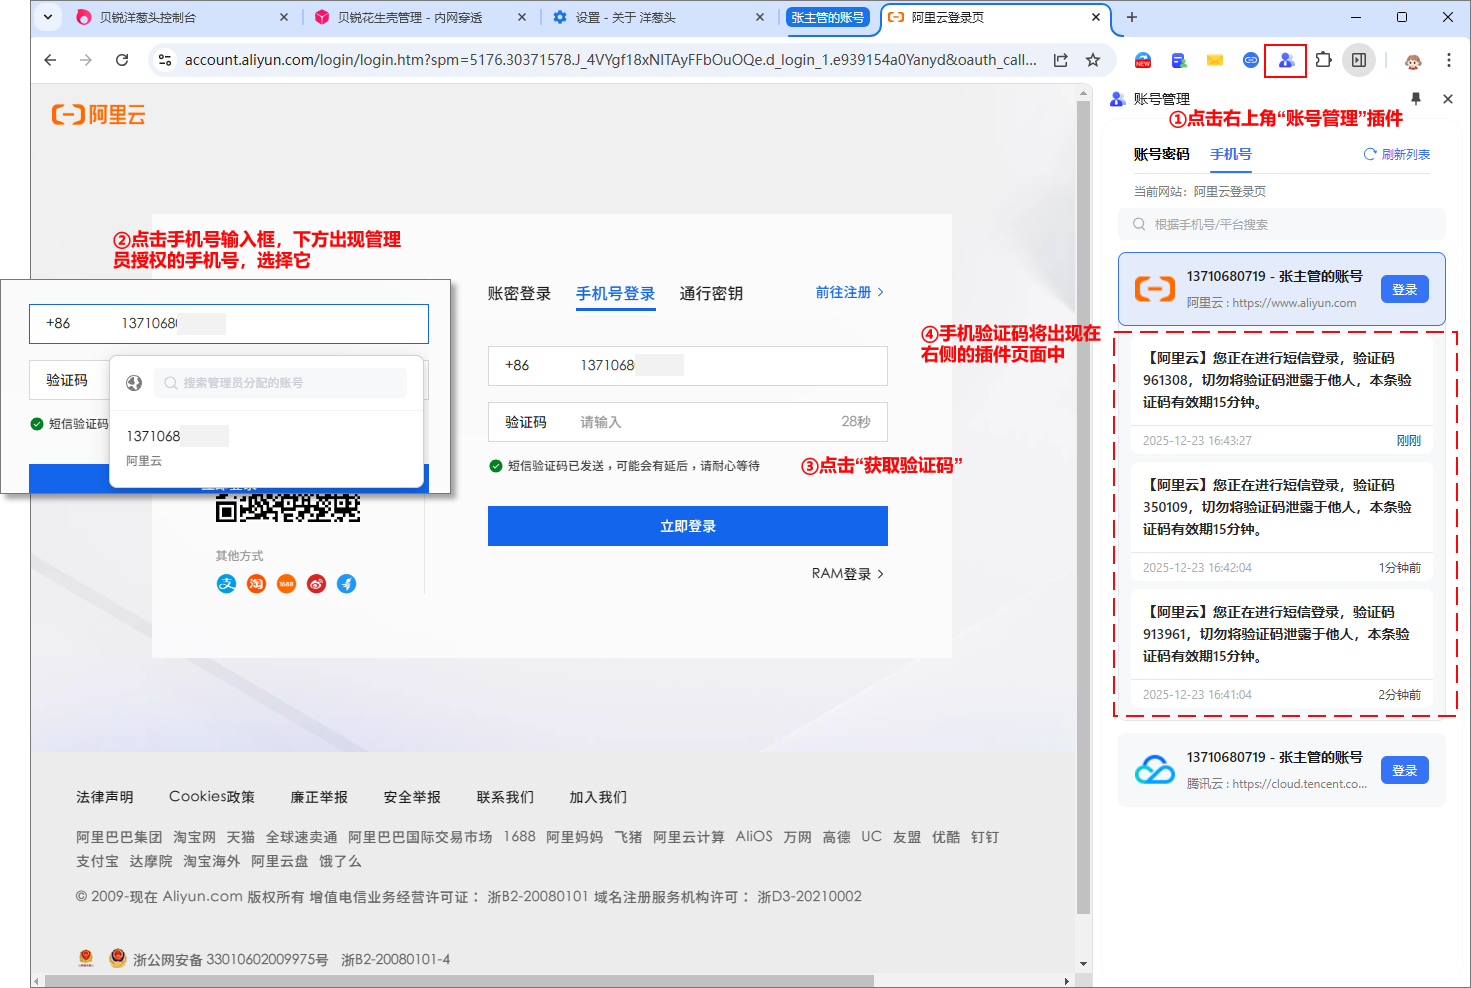Bookmark this page with the star icon
This screenshot has width=1471, height=988.
pos(1093,60)
